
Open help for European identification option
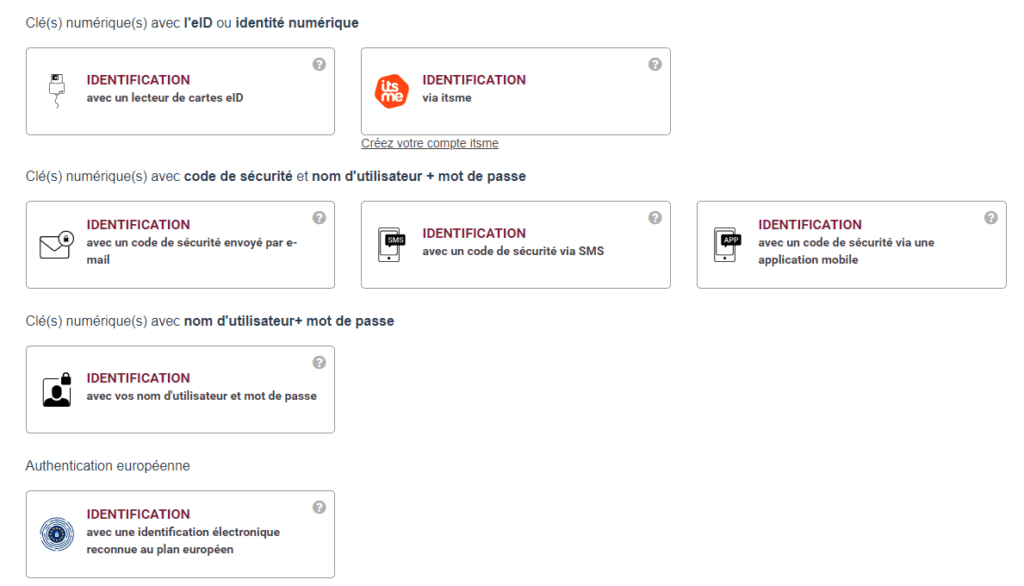pyautogui.click(x=319, y=507)
